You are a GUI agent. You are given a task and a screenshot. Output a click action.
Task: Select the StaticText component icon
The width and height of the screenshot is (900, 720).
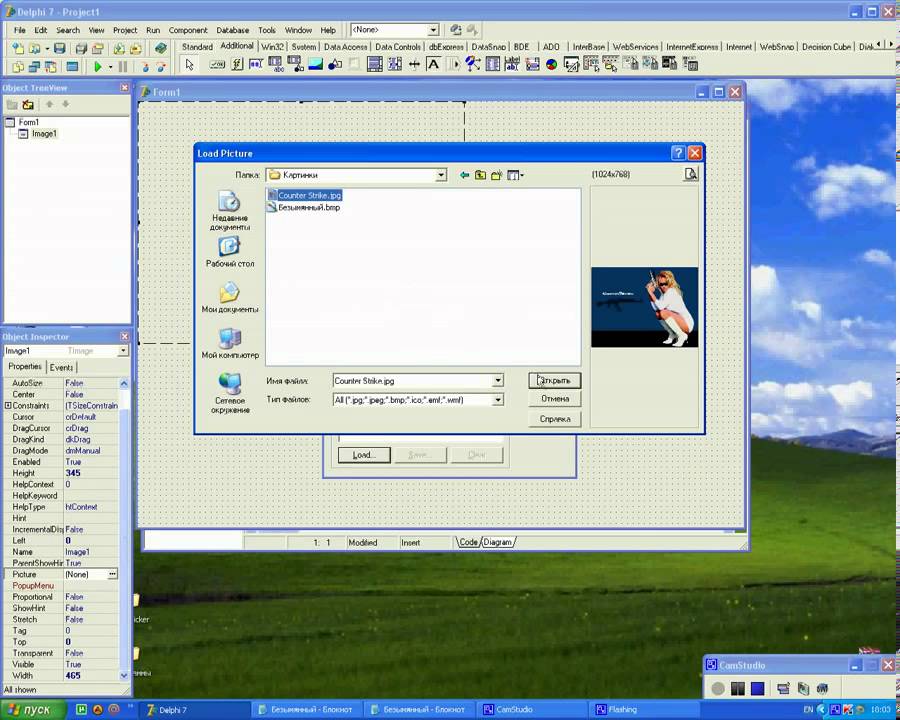(433, 64)
